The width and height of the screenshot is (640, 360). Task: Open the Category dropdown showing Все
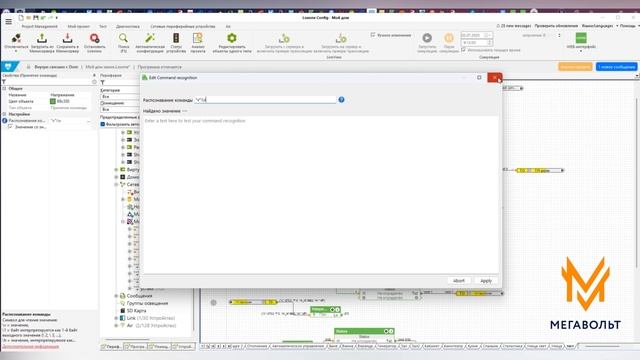[x=120, y=96]
